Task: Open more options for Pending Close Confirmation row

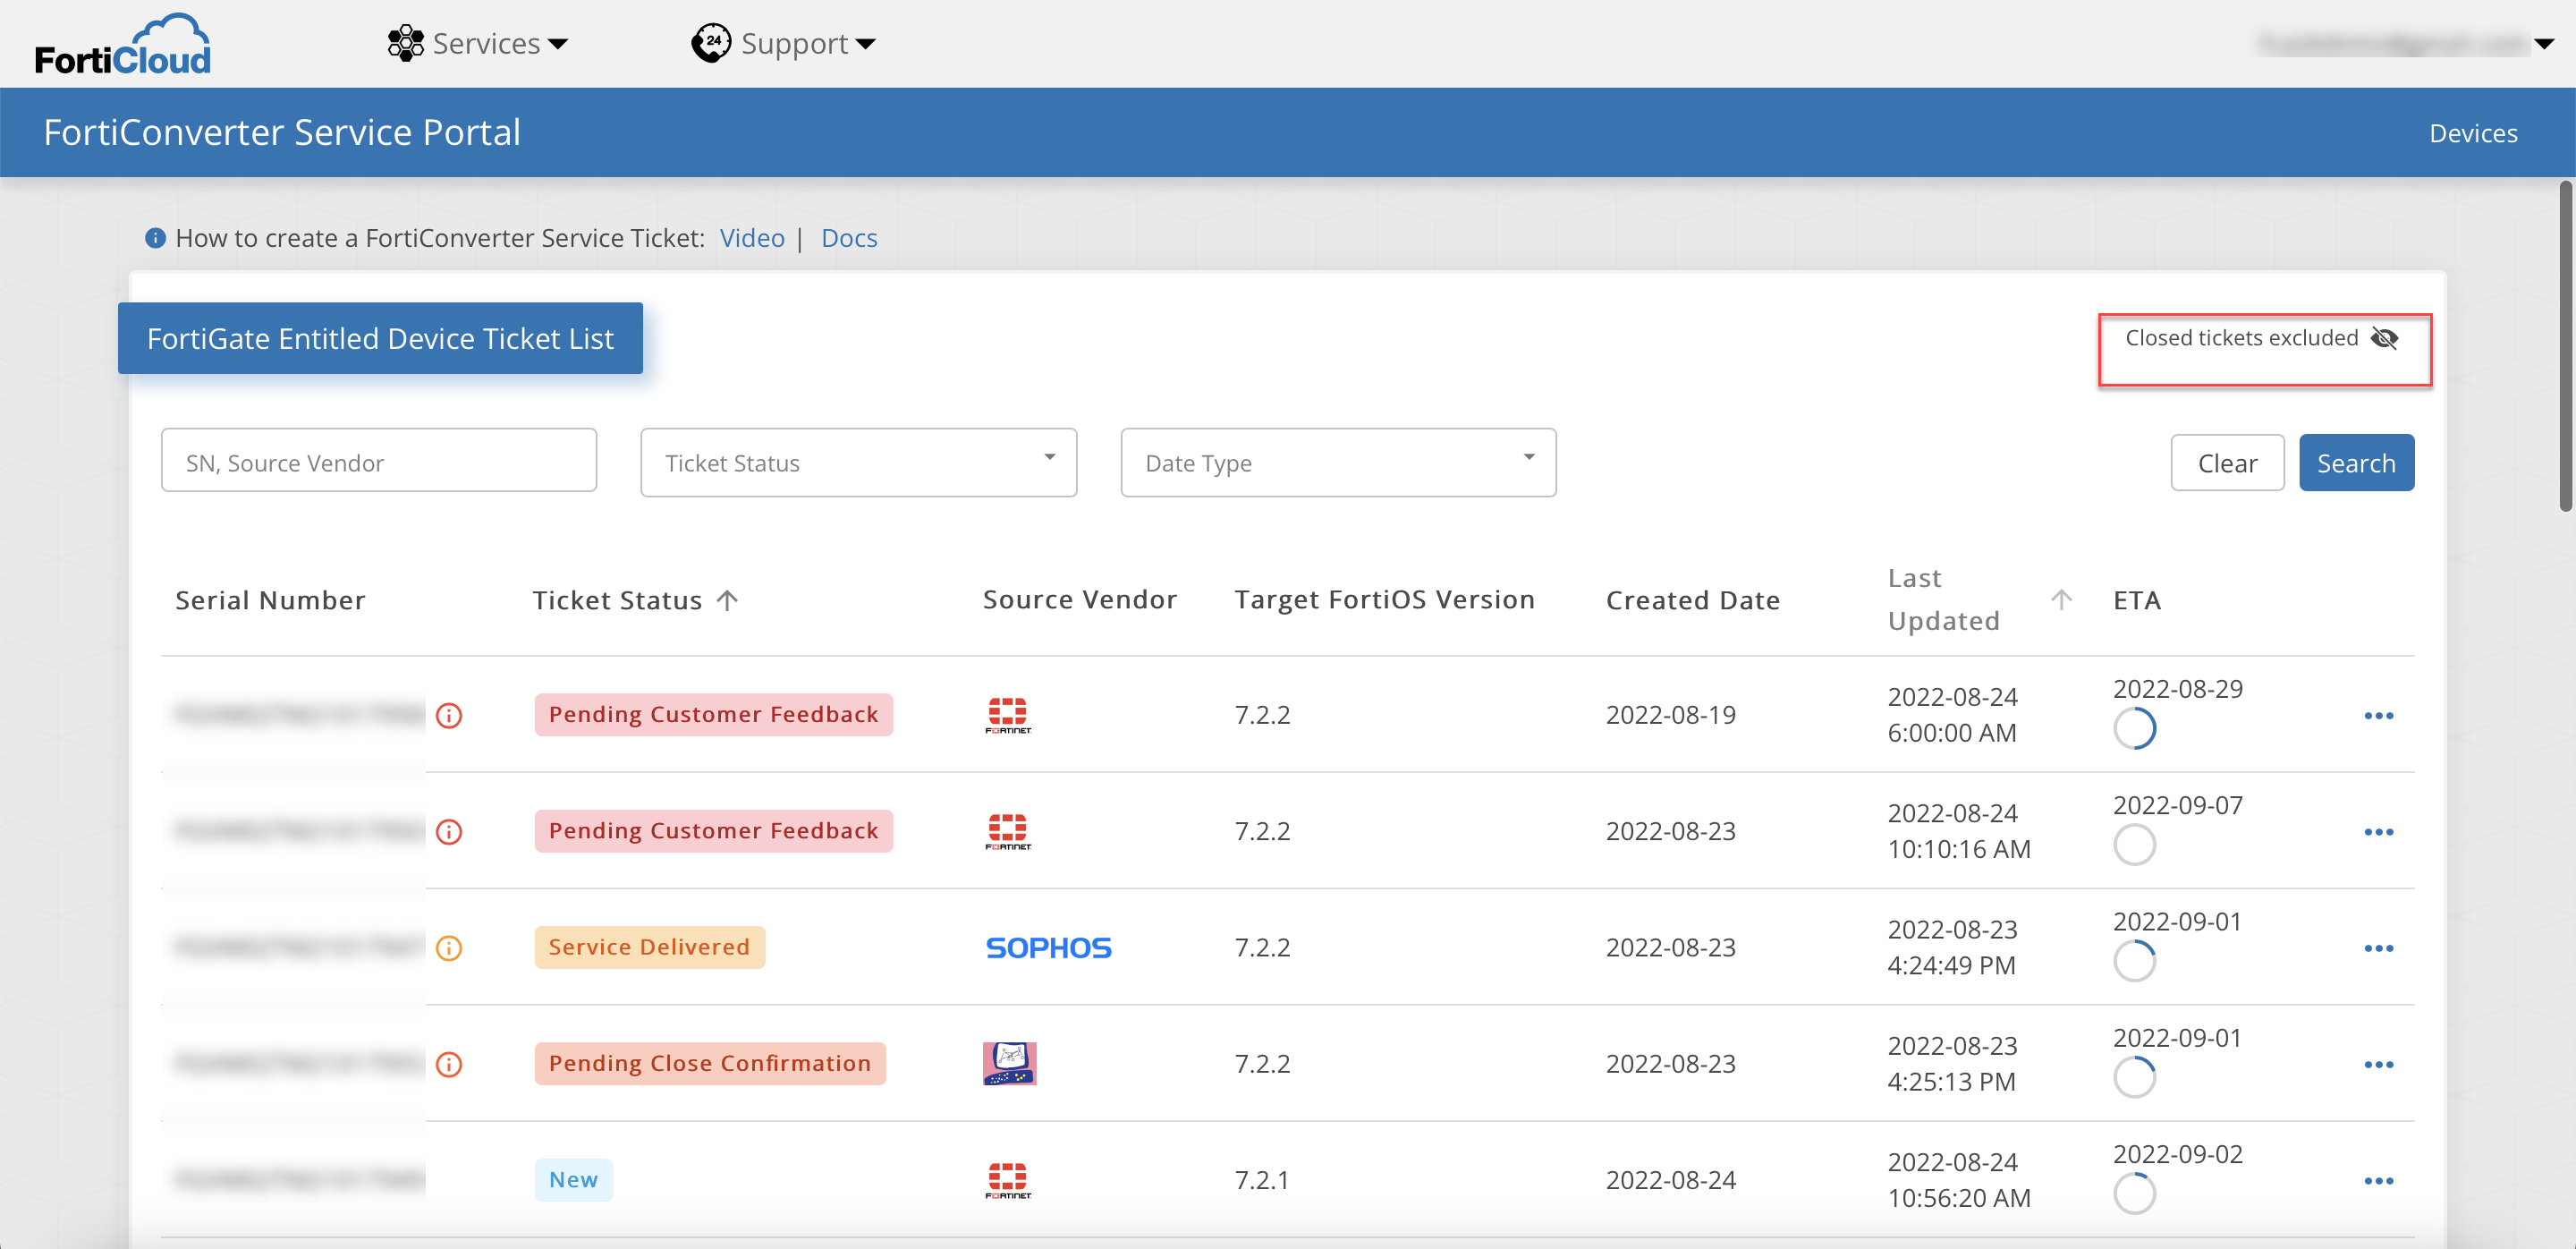Action: click(x=2378, y=1064)
